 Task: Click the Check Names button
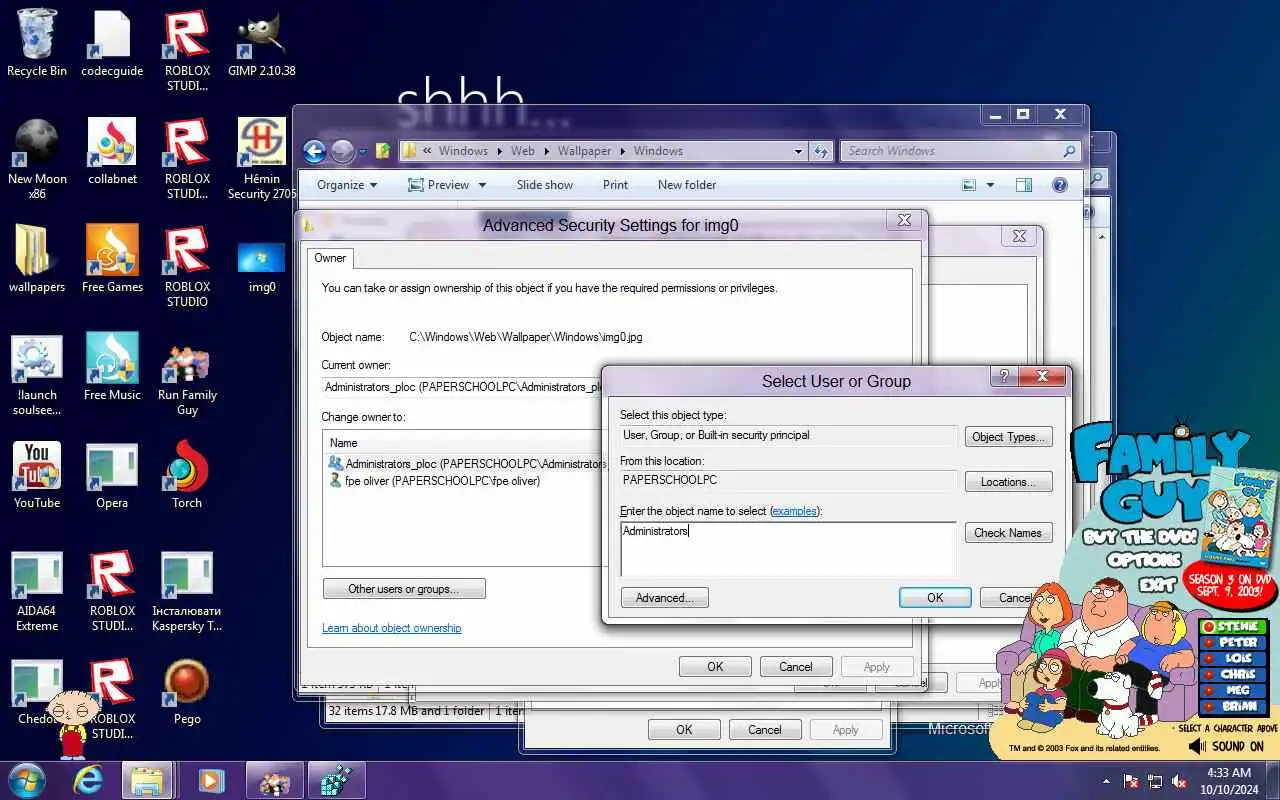click(1008, 533)
